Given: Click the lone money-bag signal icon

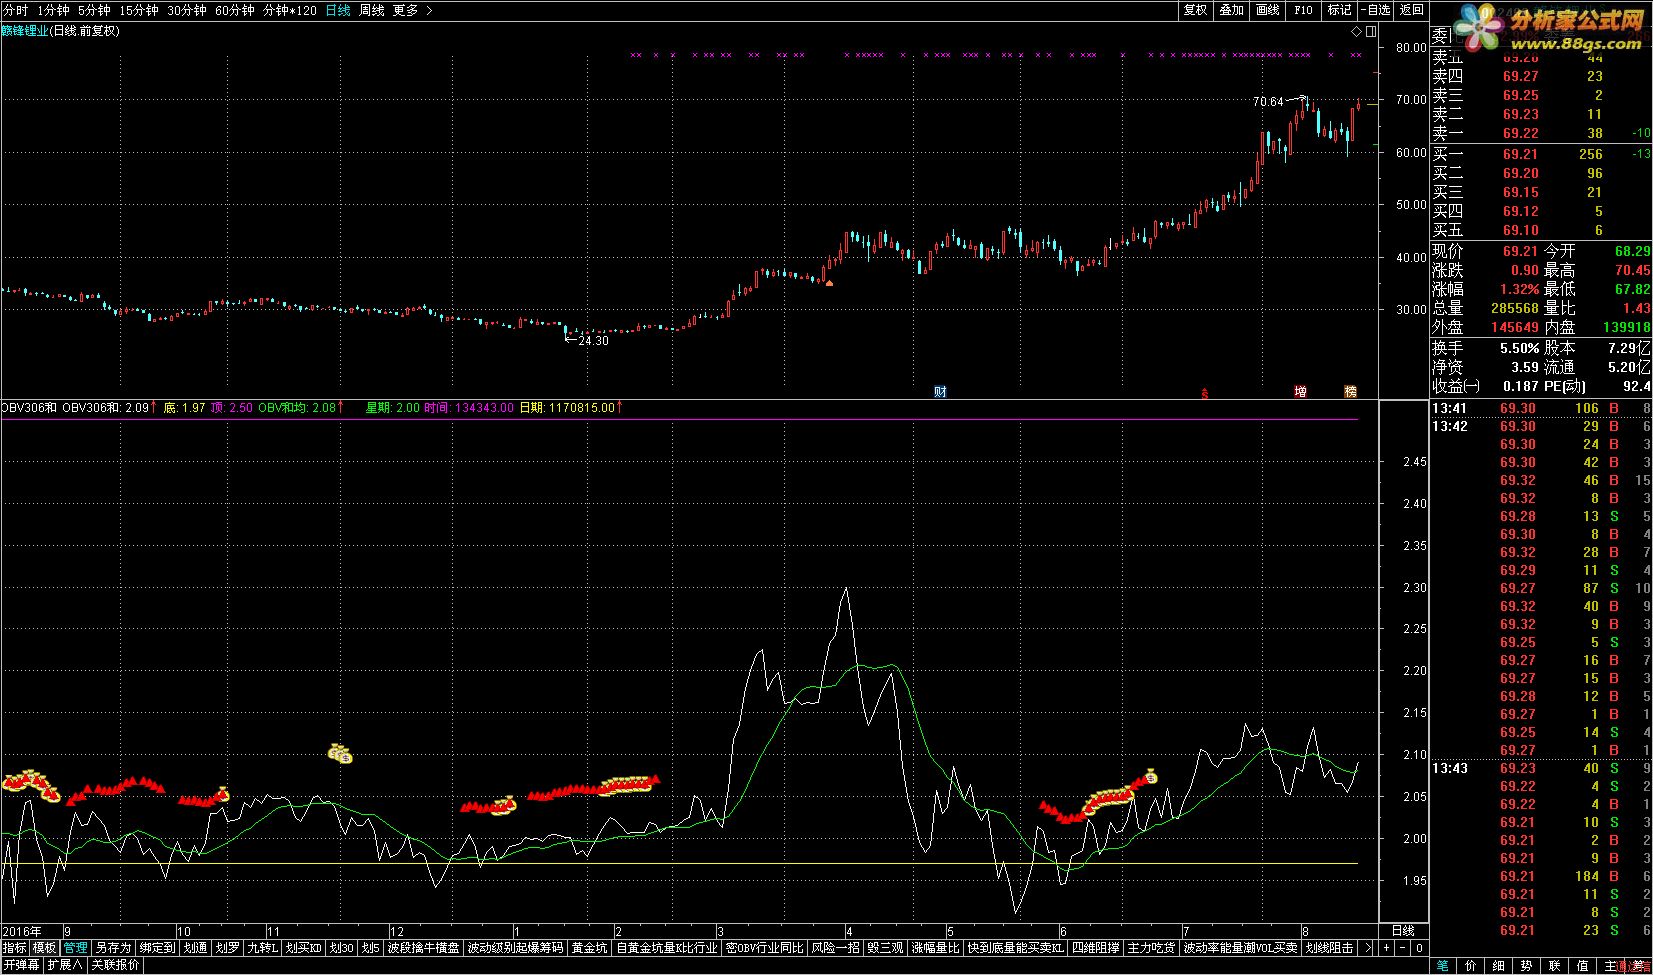Looking at the screenshot, I should 340,753.
